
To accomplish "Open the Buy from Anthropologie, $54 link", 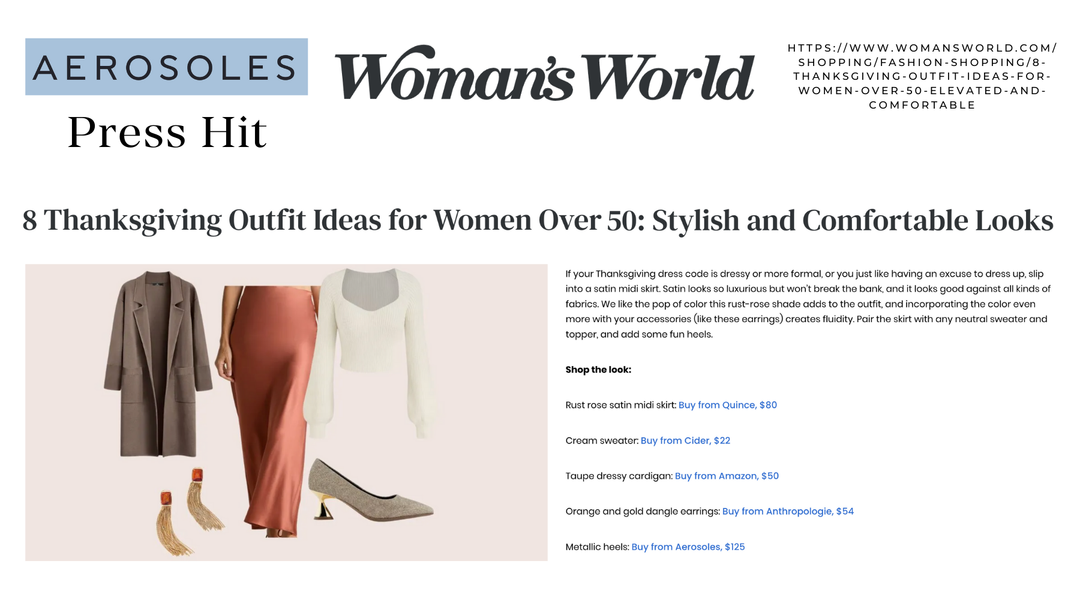I will (x=787, y=511).
